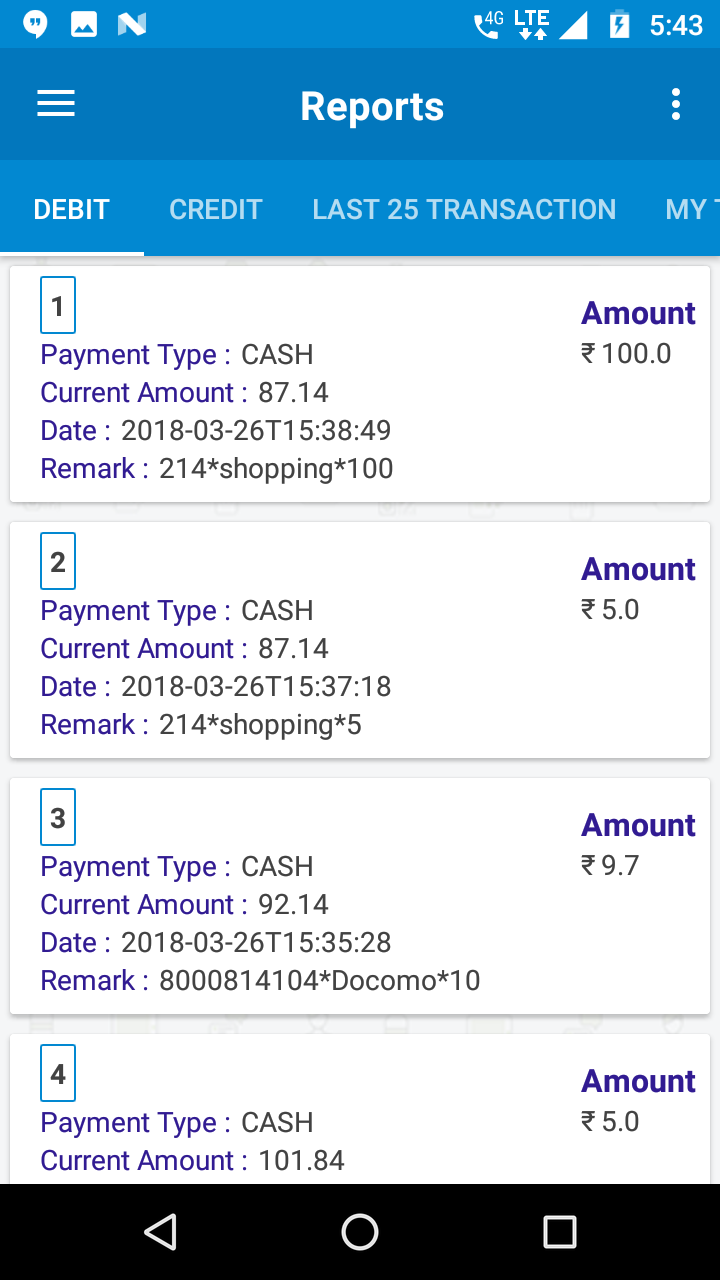Open transaction 2 with remark 214*shopping*5
The width and height of the screenshot is (720, 1280).
coord(360,640)
